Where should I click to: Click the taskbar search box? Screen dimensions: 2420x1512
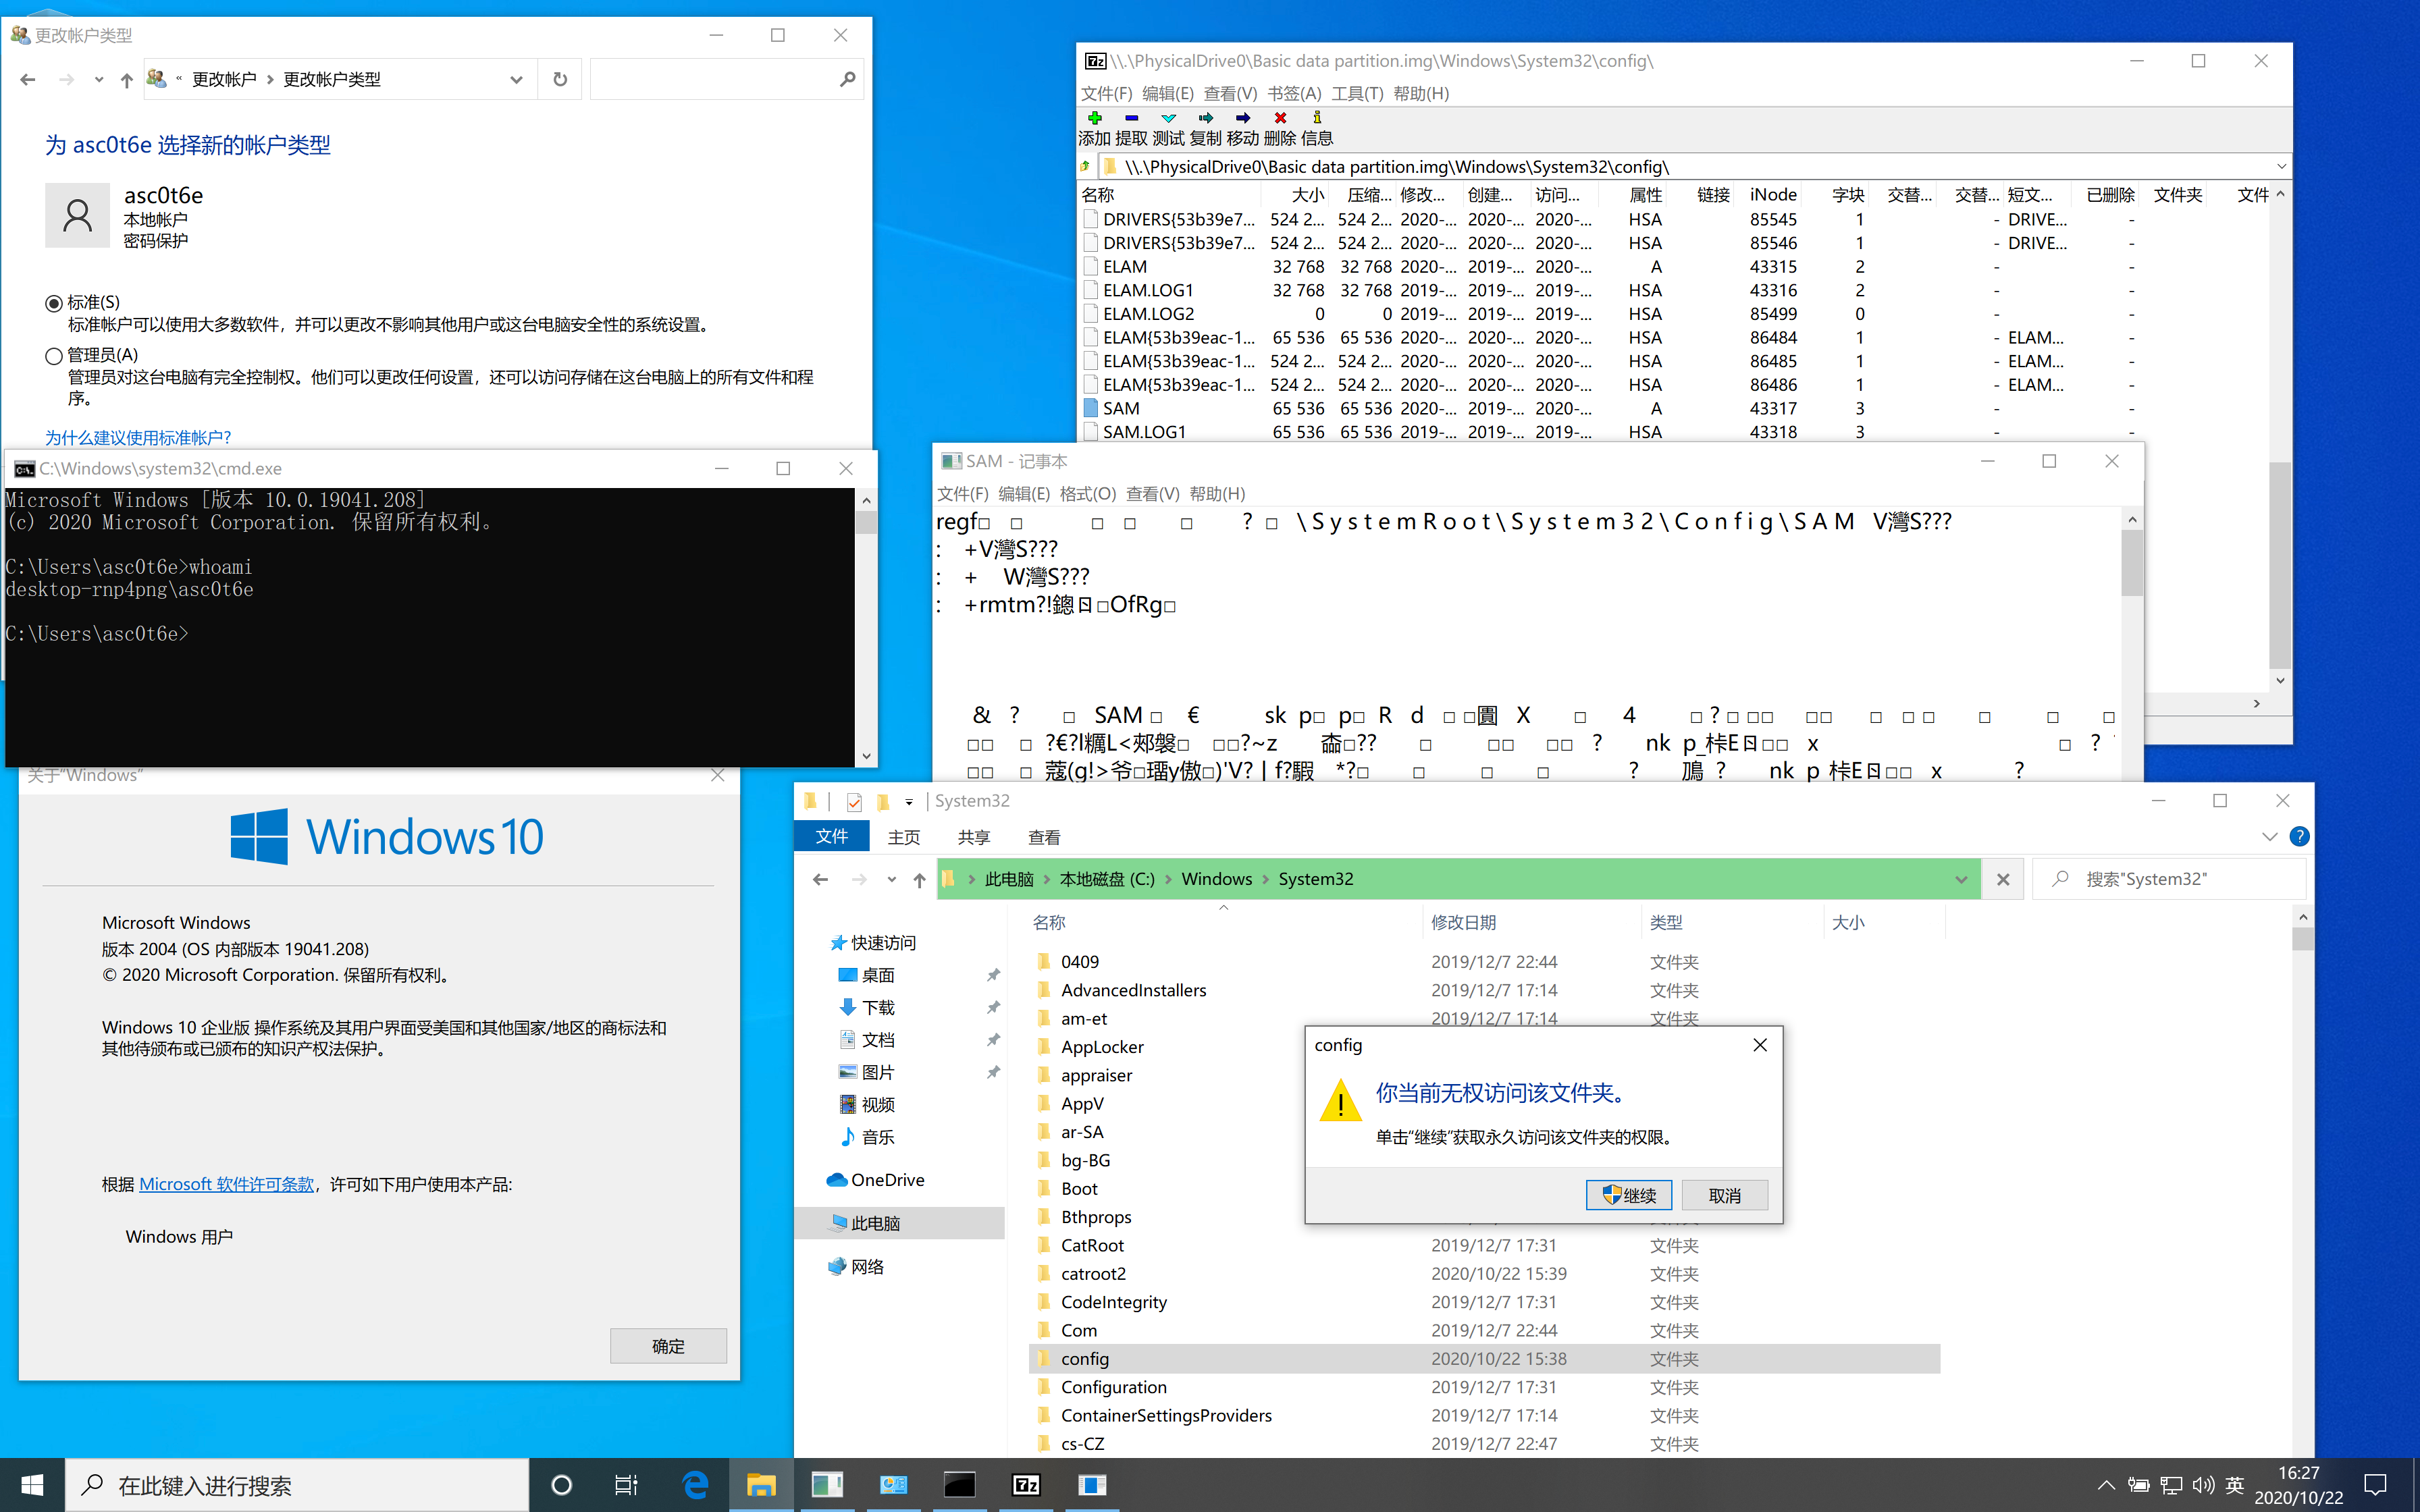(297, 1485)
